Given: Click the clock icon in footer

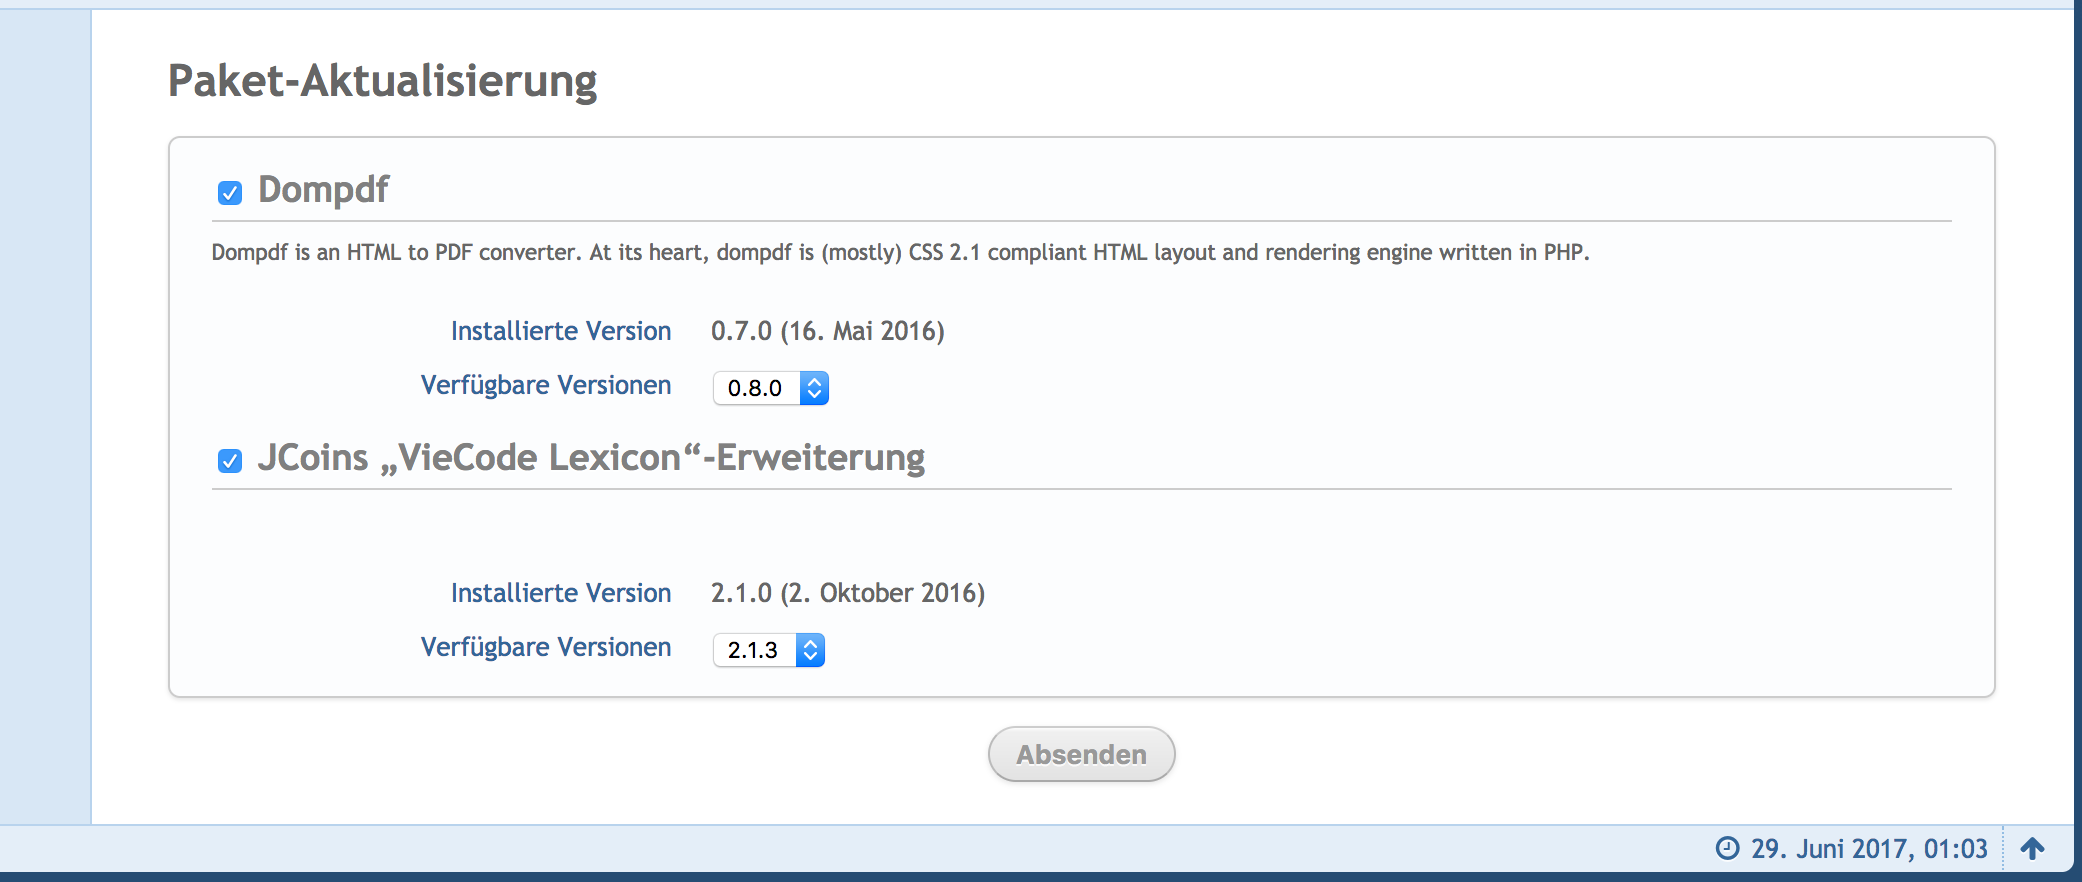Looking at the screenshot, I should (1727, 849).
